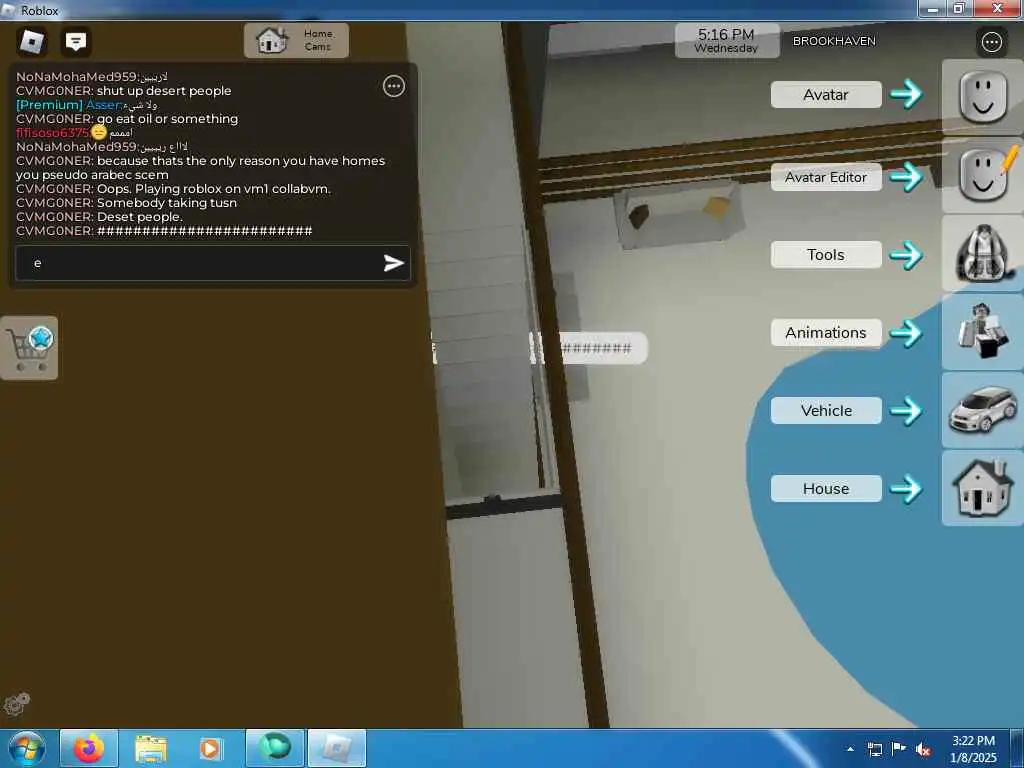Open the Roblox main menu icon
Screen dimensions: 1024x768
tap(31, 41)
